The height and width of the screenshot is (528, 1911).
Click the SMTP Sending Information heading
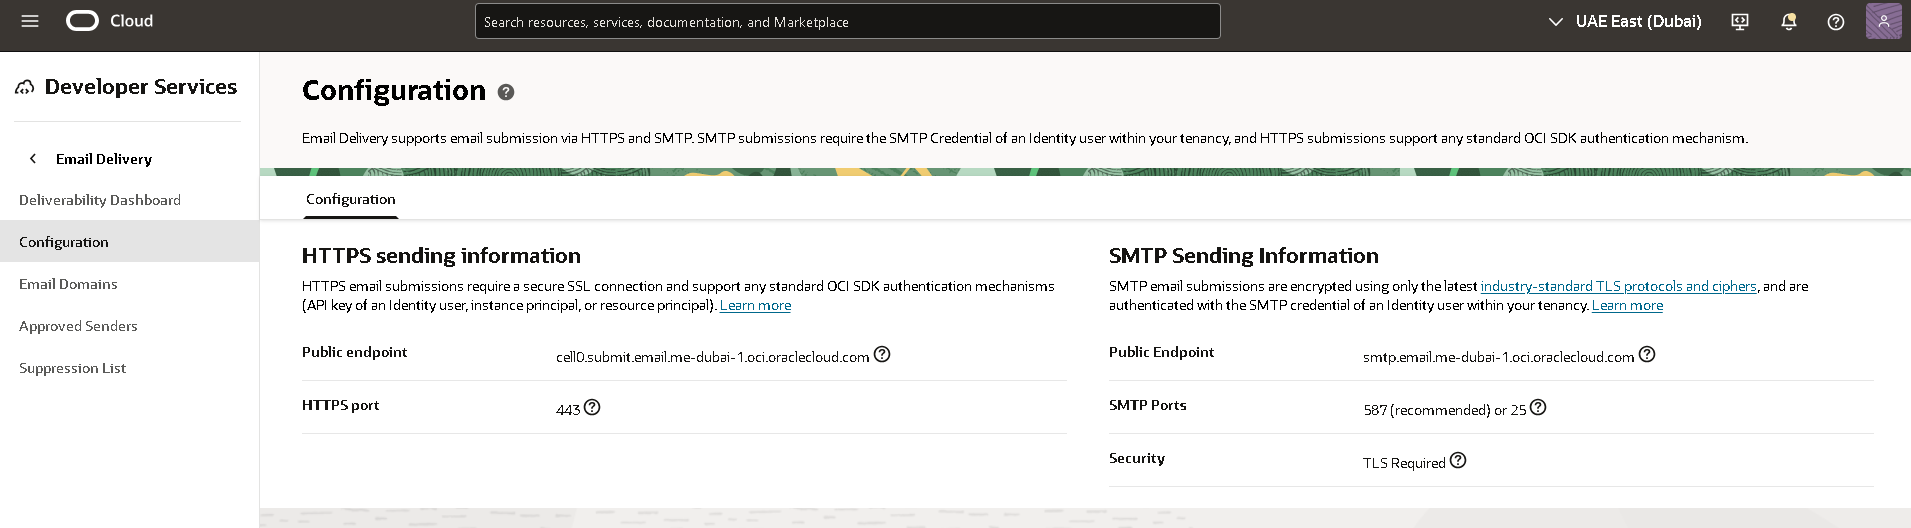pos(1243,256)
